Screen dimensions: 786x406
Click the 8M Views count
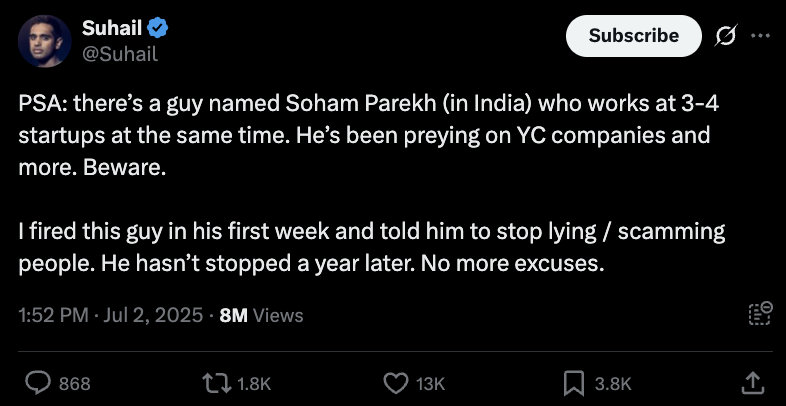point(260,315)
